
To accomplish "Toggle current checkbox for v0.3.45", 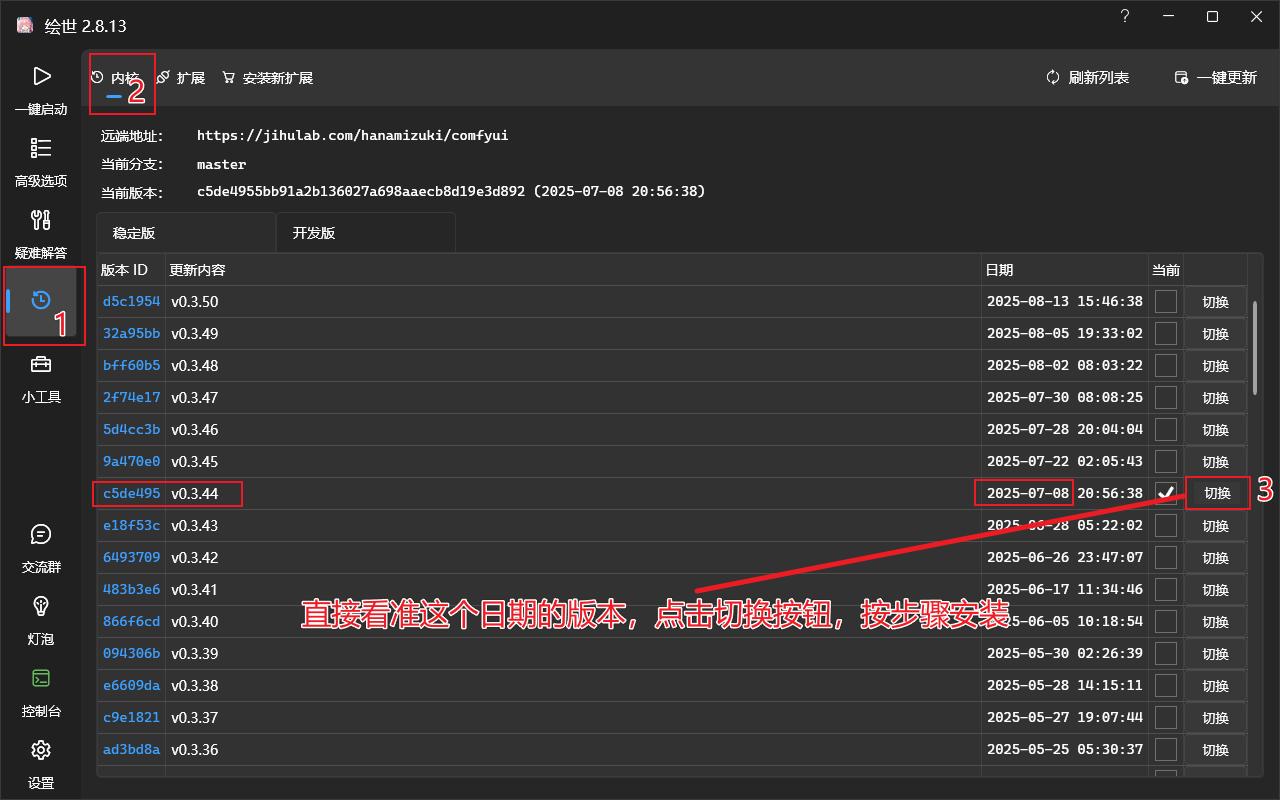I will point(1166,461).
